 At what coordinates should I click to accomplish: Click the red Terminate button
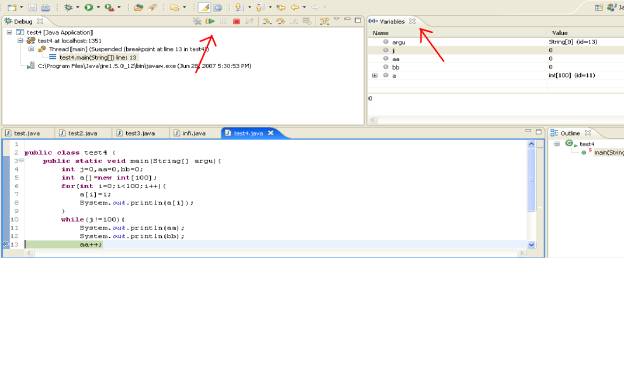pos(236,21)
